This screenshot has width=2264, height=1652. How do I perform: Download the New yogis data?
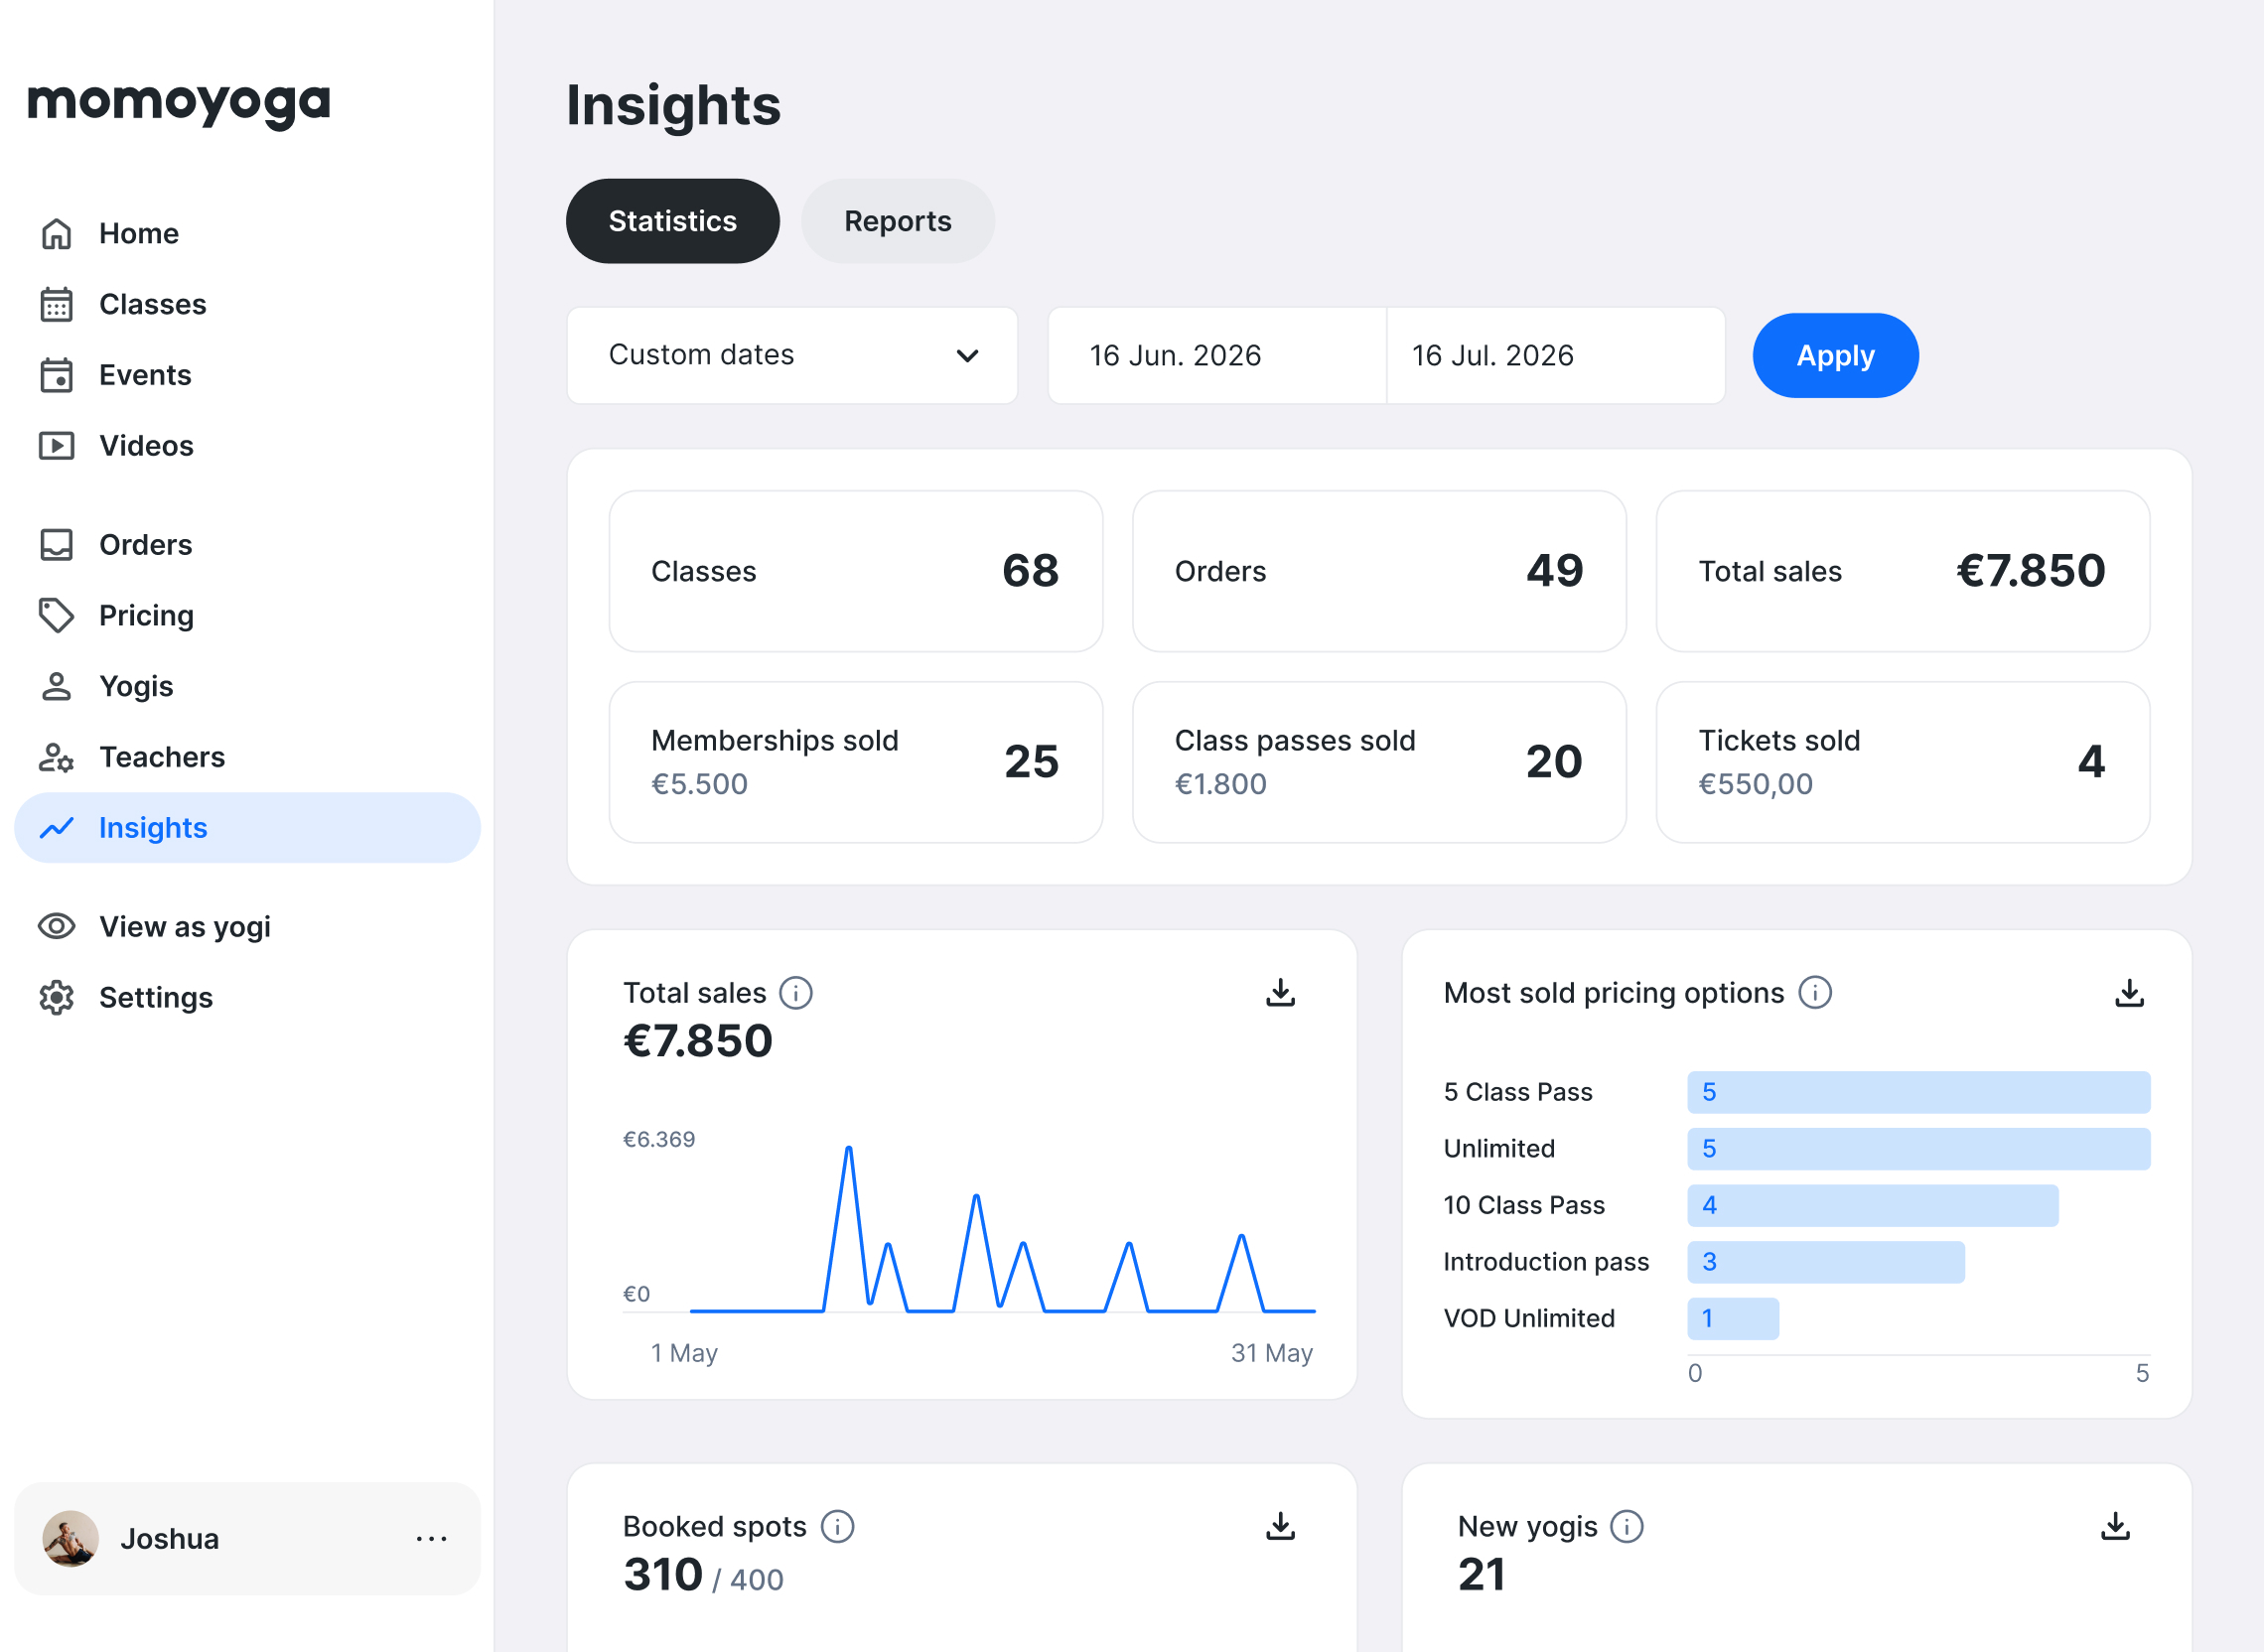point(2114,1526)
